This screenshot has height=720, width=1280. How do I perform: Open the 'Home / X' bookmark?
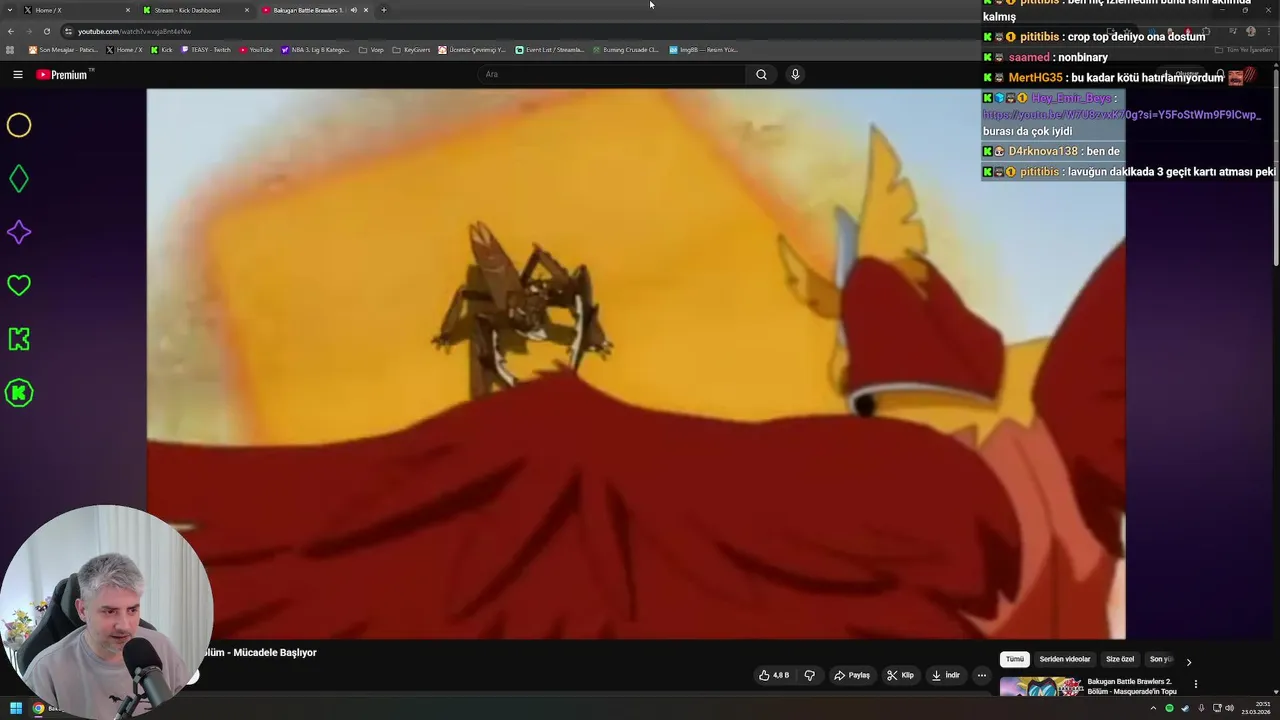(124, 49)
